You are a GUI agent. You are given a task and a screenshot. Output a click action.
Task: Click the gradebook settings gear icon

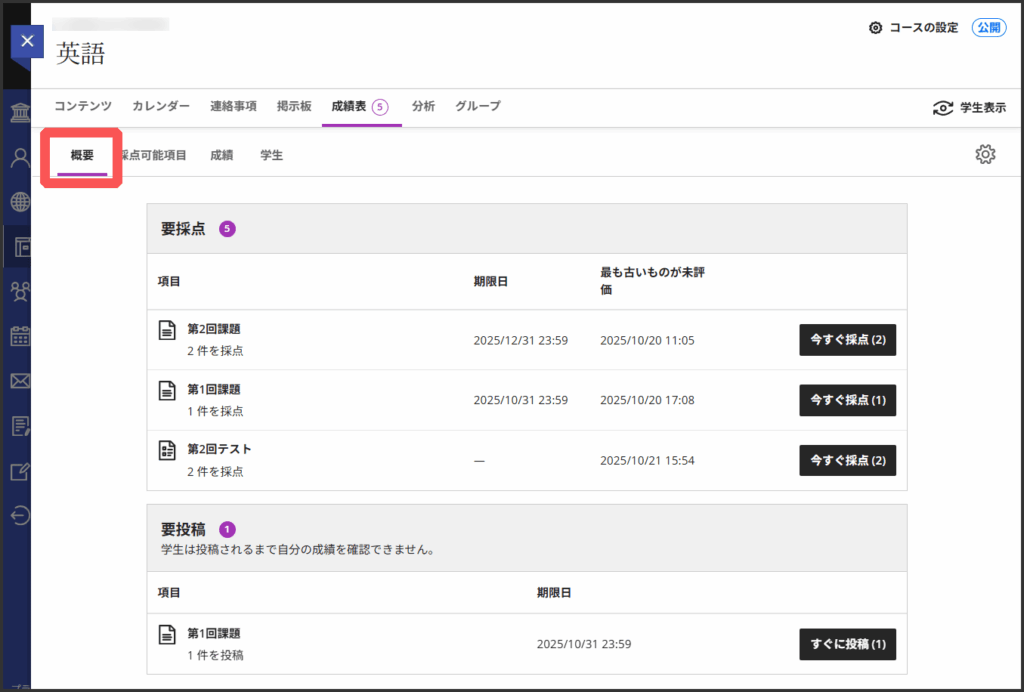(x=985, y=154)
